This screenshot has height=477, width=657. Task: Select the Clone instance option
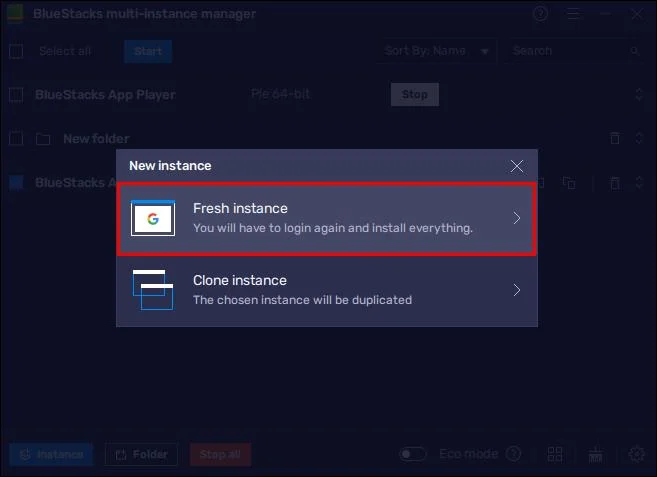point(327,290)
